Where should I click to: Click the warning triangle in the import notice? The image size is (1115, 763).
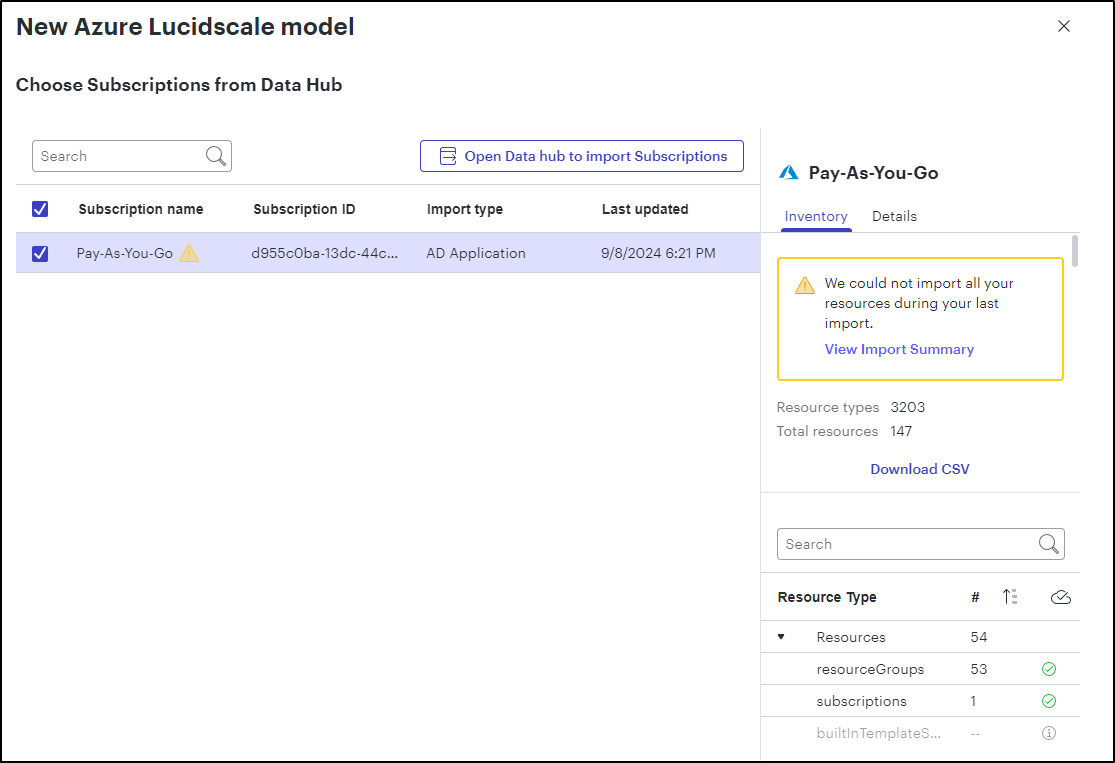(x=804, y=285)
